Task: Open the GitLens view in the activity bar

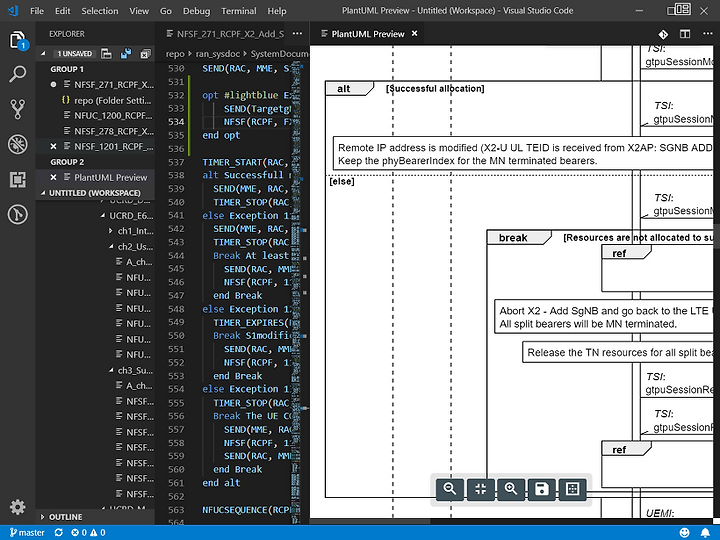Action: (18, 214)
